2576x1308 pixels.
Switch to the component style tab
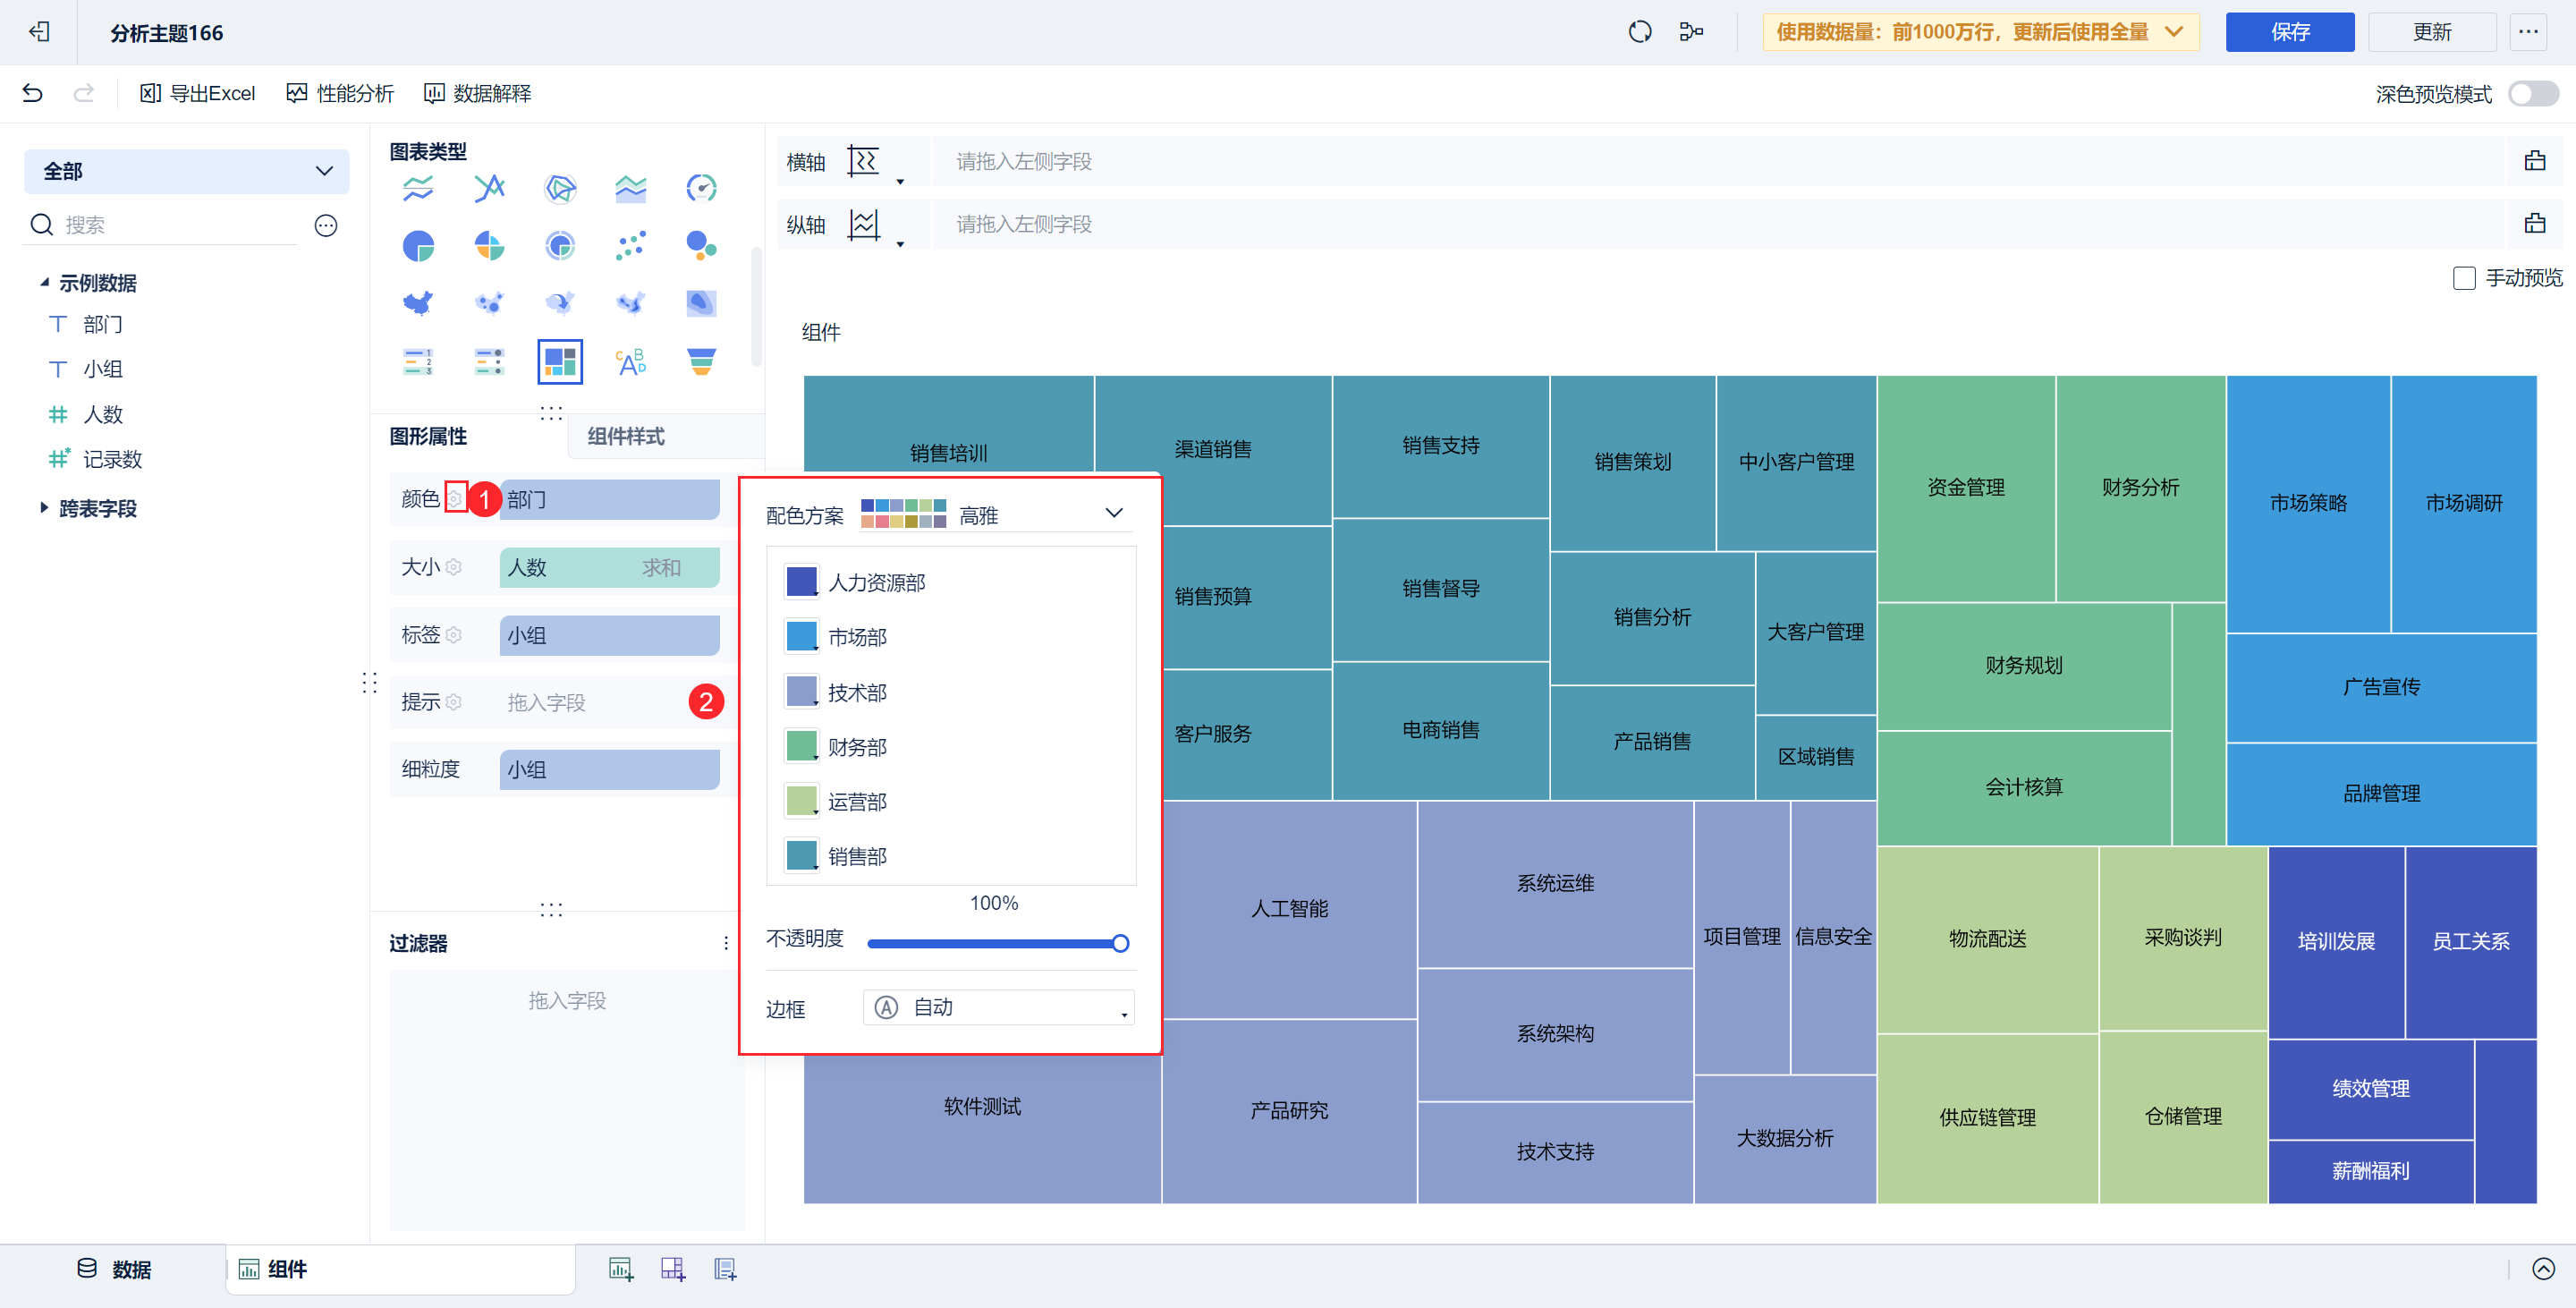point(626,436)
